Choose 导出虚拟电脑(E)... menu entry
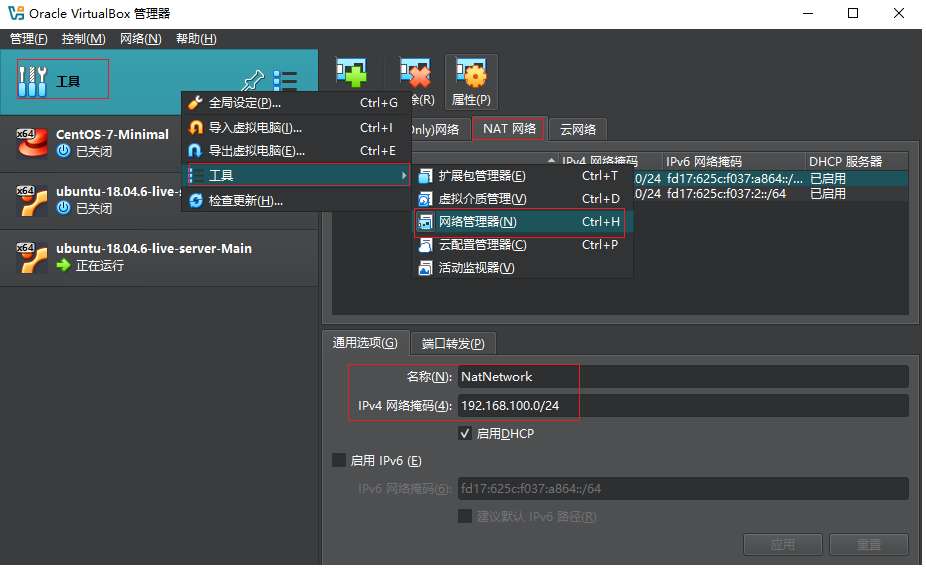926x568 pixels. tap(295, 151)
